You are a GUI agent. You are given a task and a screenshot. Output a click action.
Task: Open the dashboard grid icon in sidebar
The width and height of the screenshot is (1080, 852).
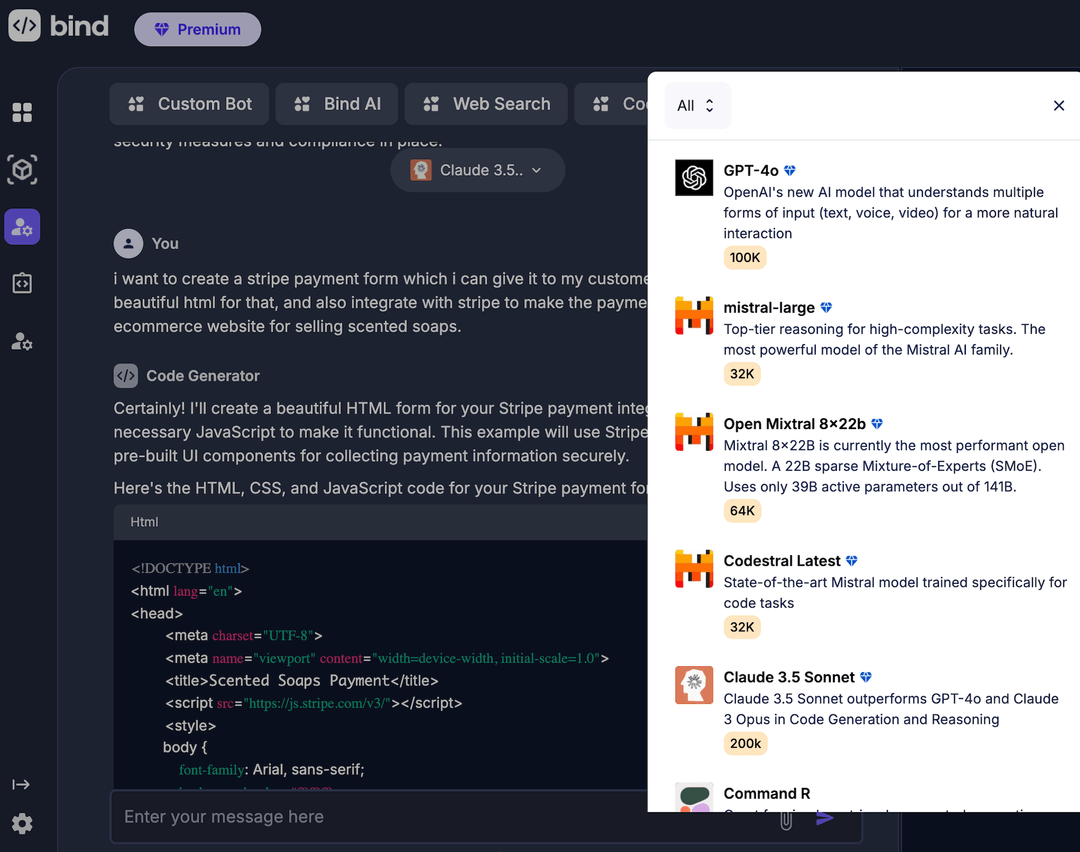point(22,113)
